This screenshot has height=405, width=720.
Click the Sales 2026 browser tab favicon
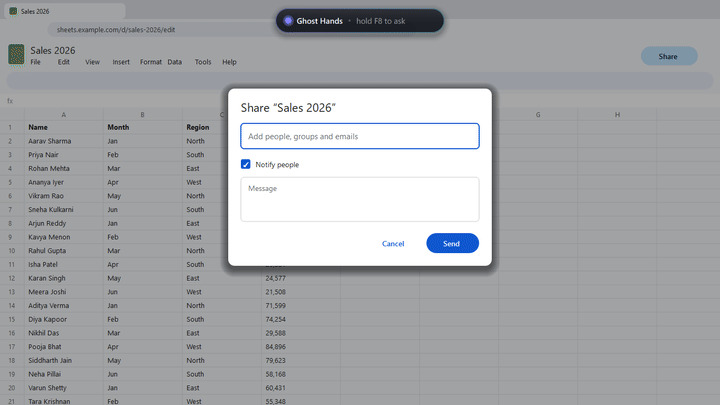tap(13, 11)
